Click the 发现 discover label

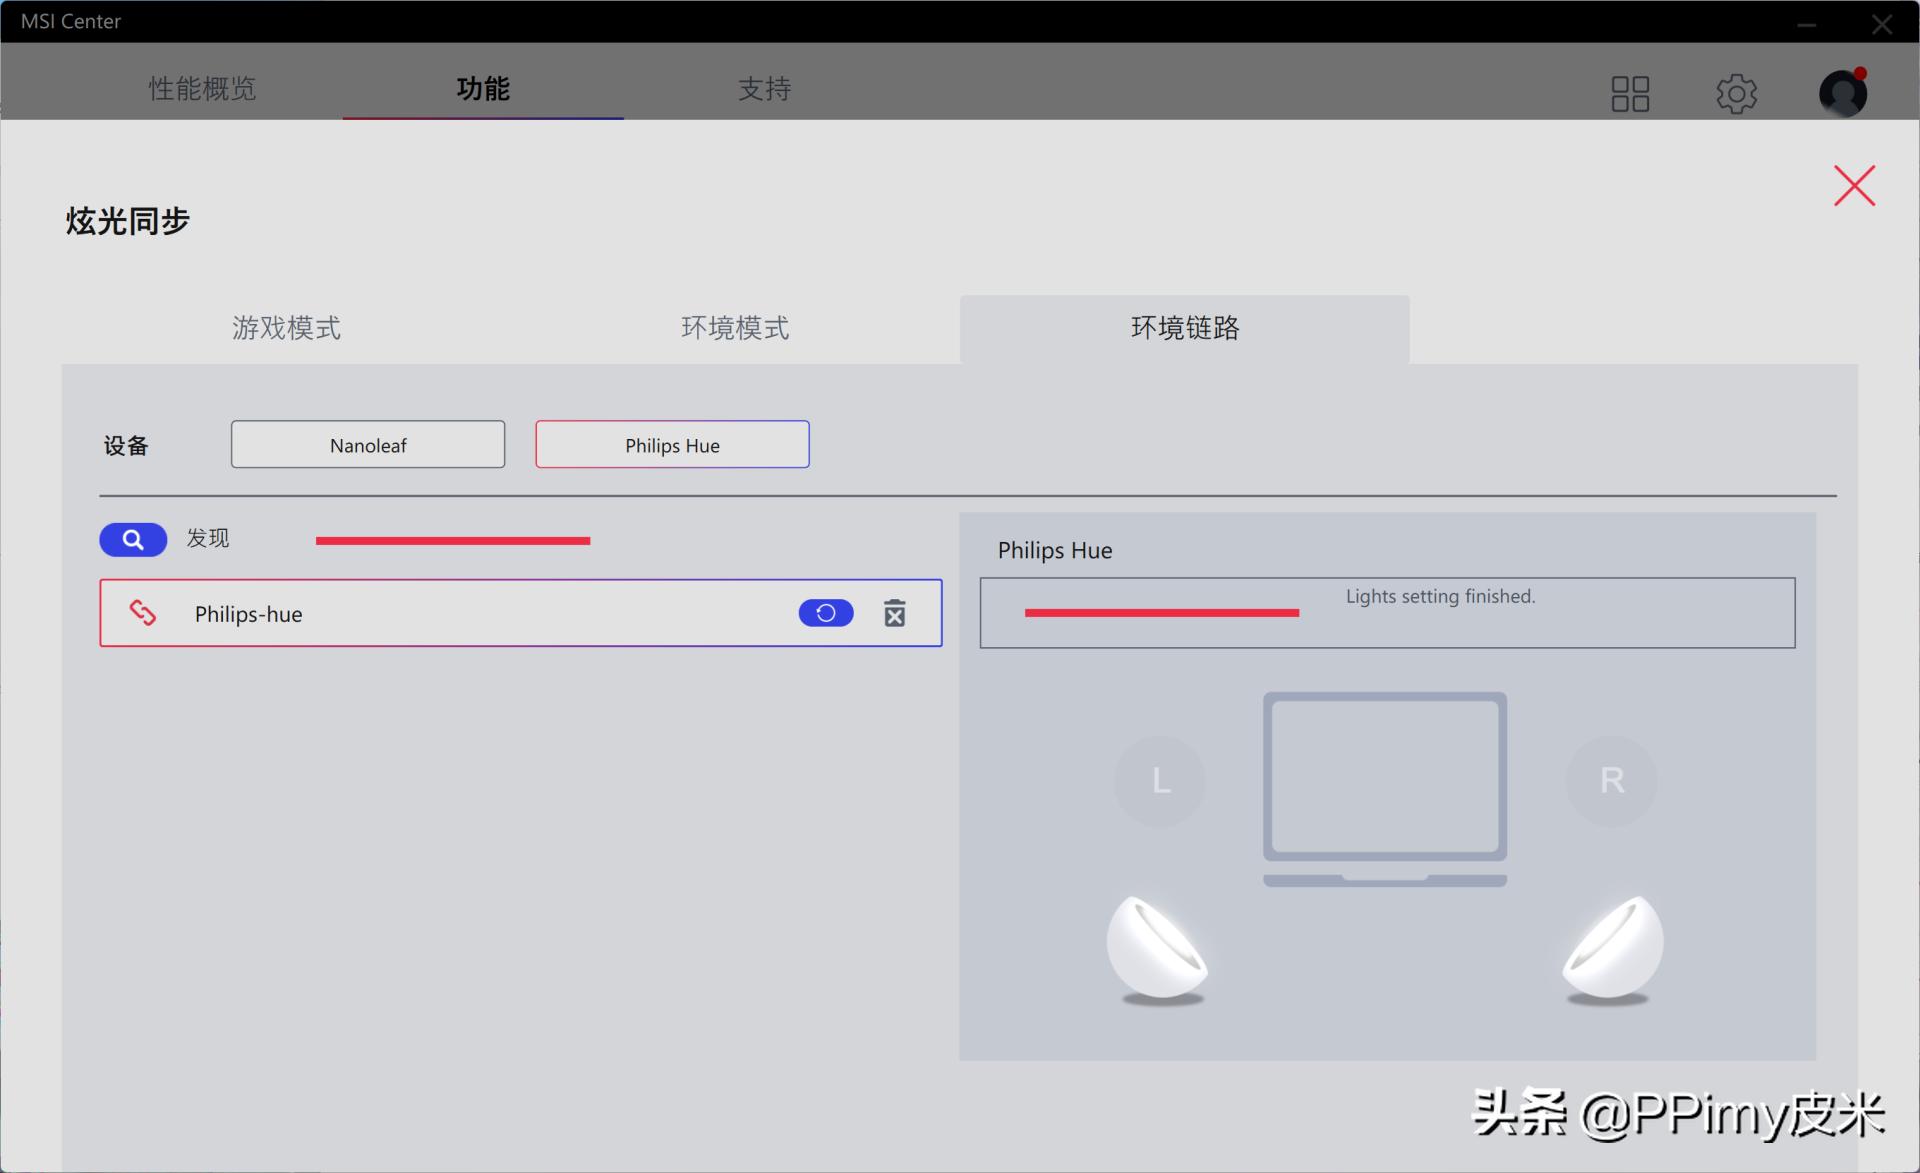tap(207, 538)
